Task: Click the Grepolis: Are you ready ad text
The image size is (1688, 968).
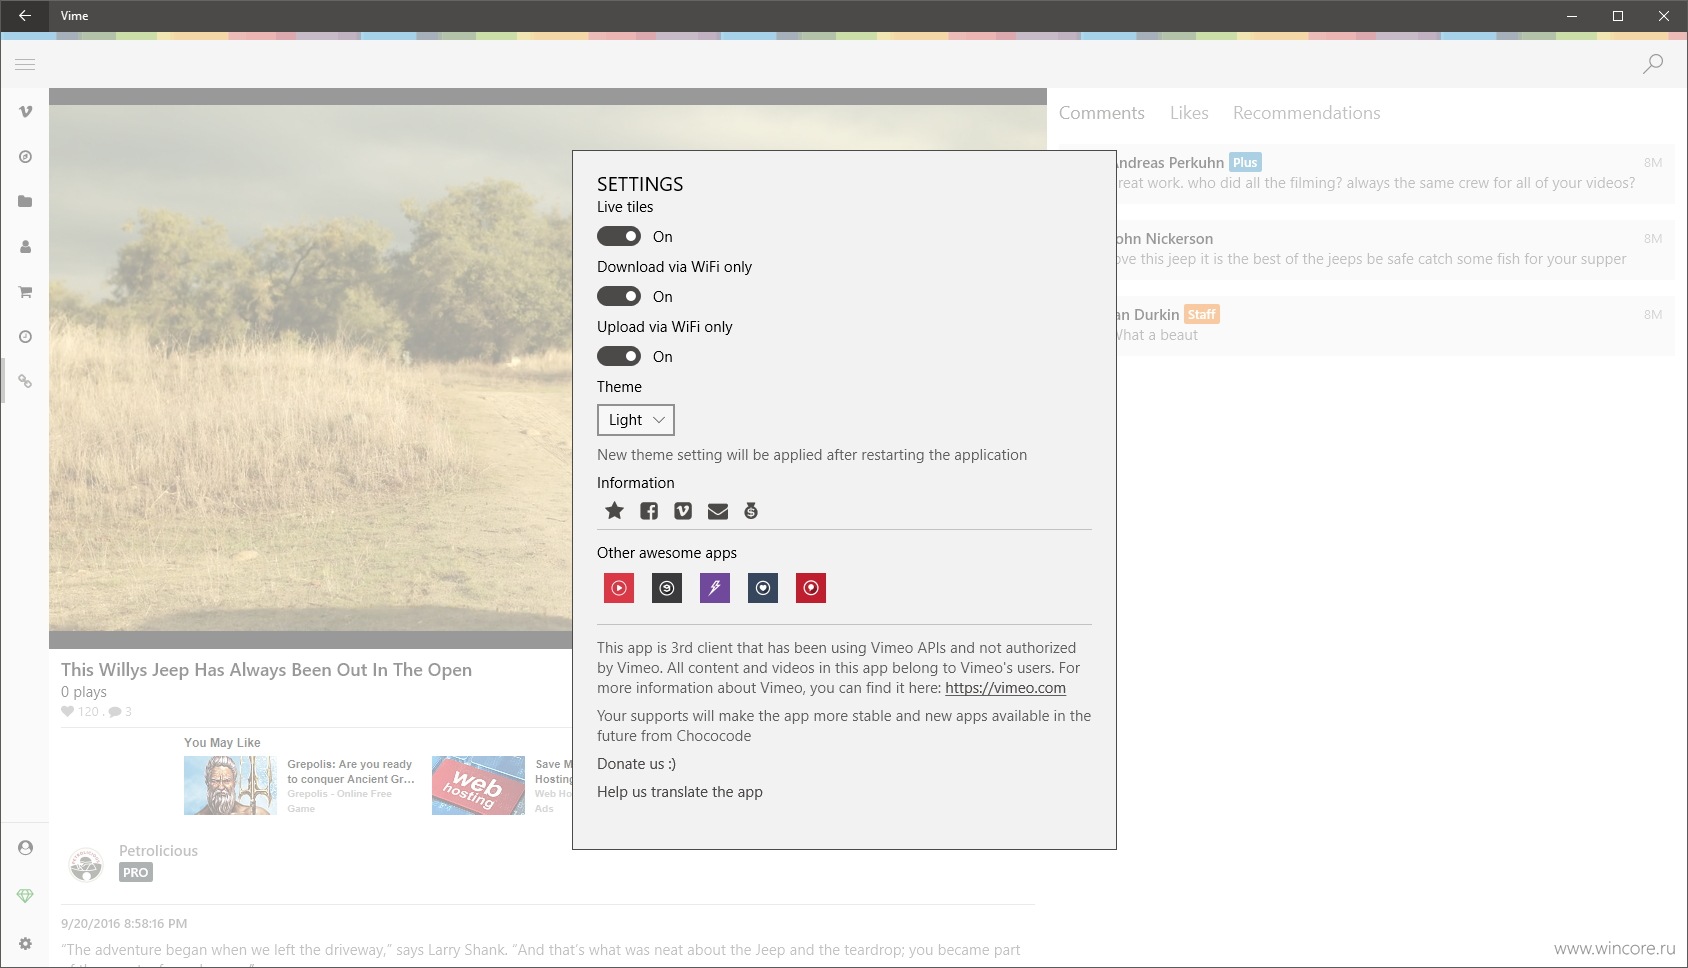Action: 350,771
